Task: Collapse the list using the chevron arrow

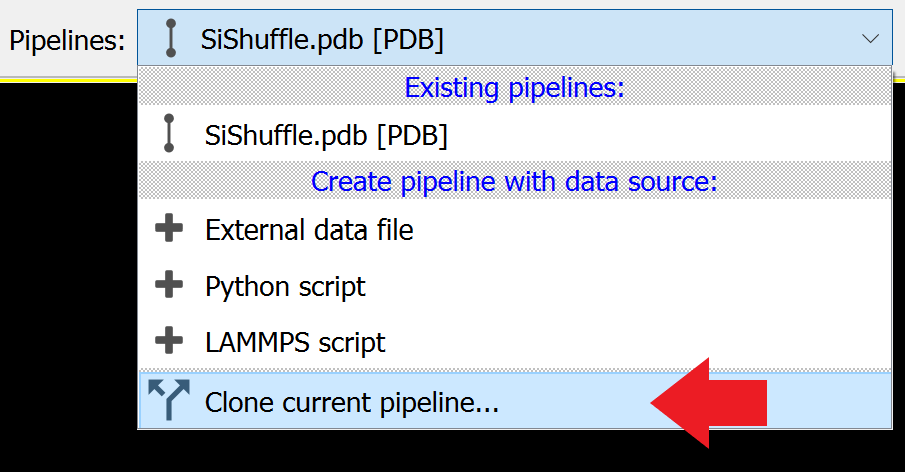Action: 869,39
